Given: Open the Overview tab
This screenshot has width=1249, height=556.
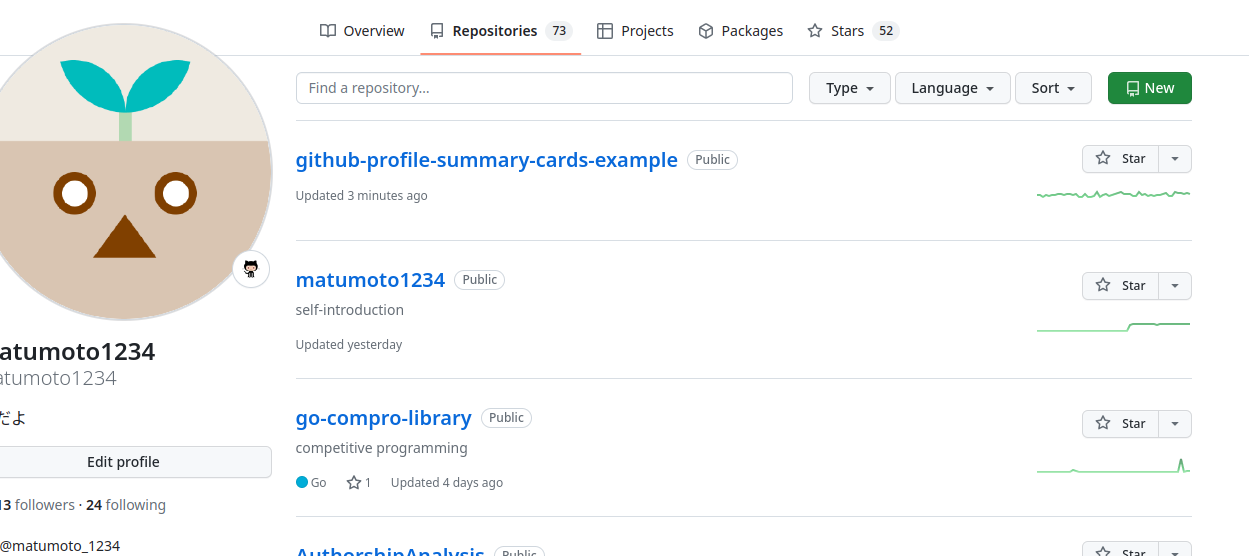Looking at the screenshot, I should coord(362,31).
